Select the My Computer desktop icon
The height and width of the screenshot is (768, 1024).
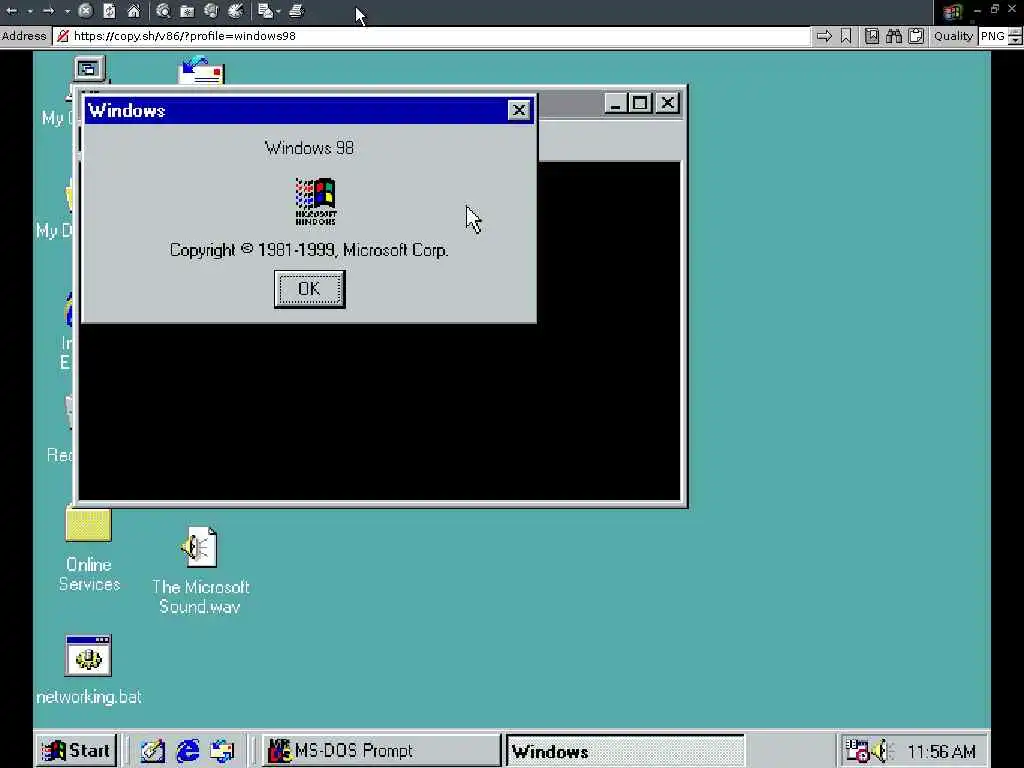89,69
